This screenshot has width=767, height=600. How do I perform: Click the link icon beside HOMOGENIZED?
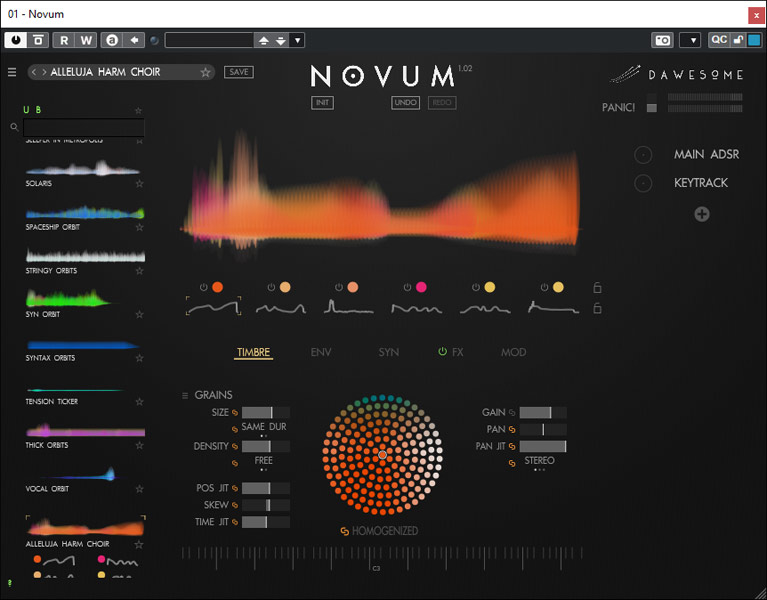pos(345,531)
